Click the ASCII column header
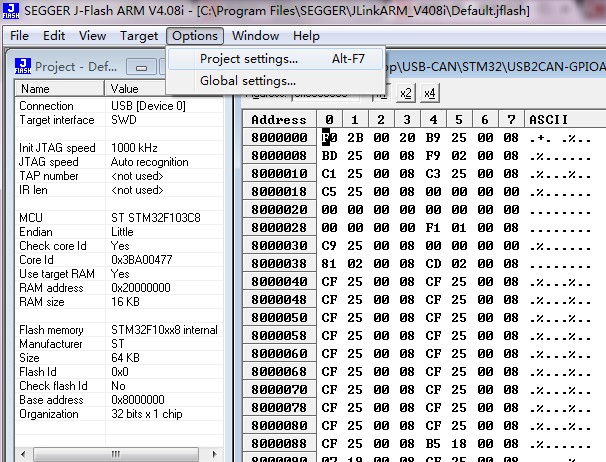Screen dimensions: 606x462 [565, 119]
